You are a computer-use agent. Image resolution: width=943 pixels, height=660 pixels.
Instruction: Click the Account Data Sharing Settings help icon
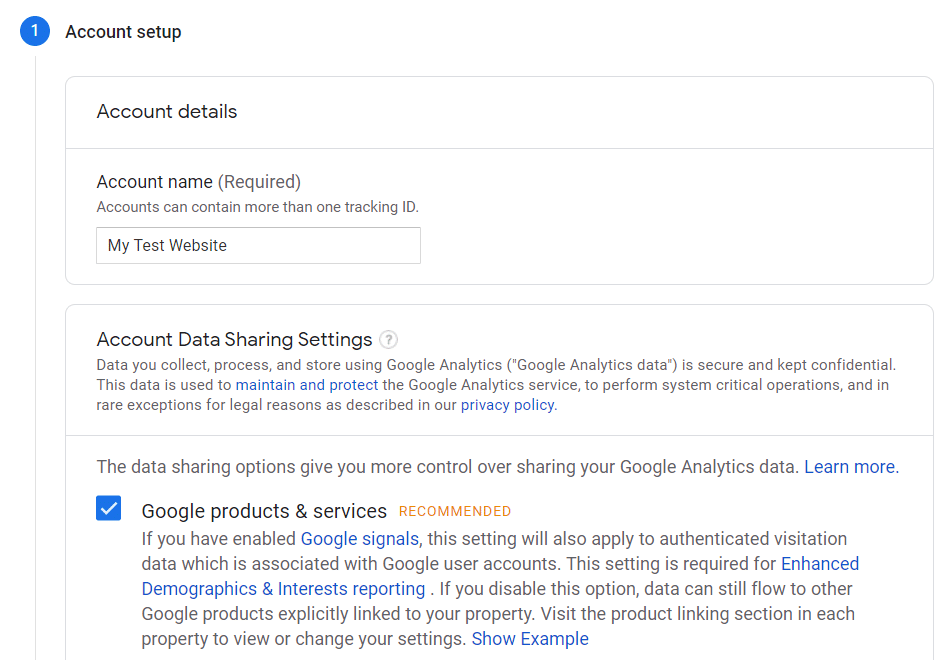(389, 339)
